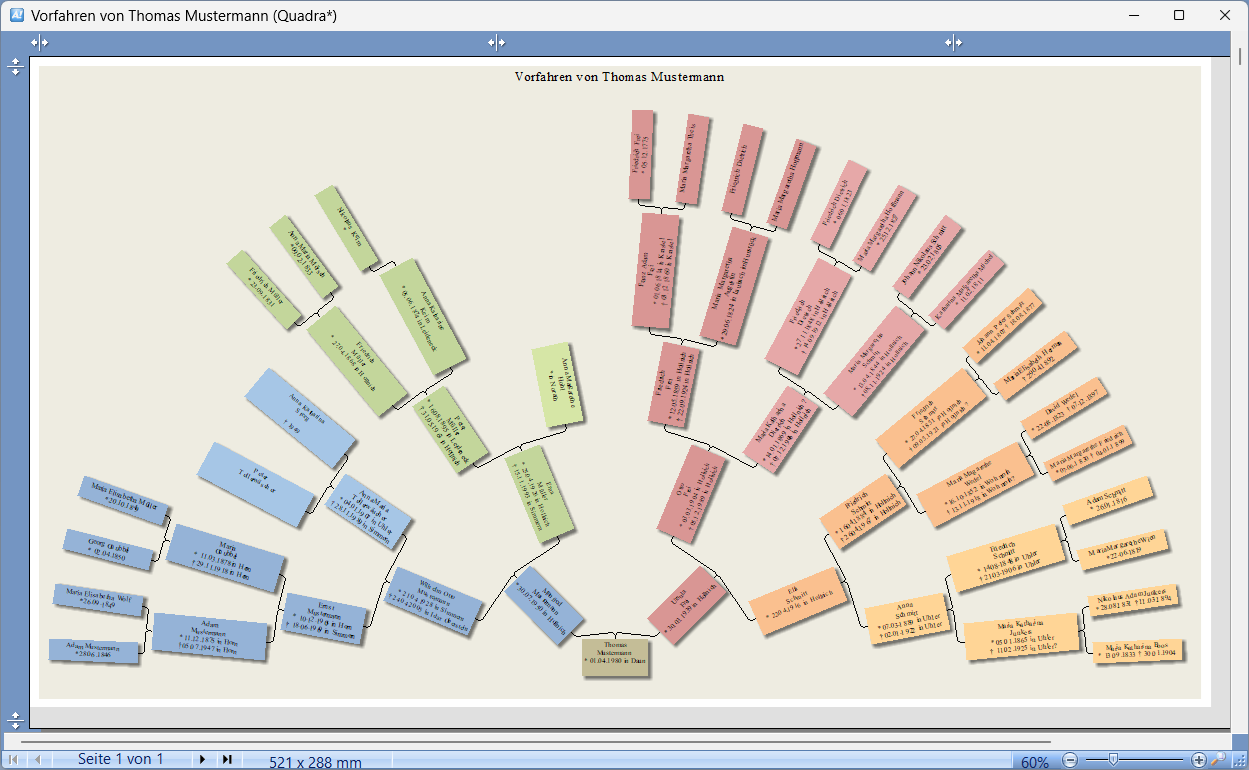The height and width of the screenshot is (770, 1249).
Task: Click the upper row marker on left ruler
Action: tap(15, 66)
